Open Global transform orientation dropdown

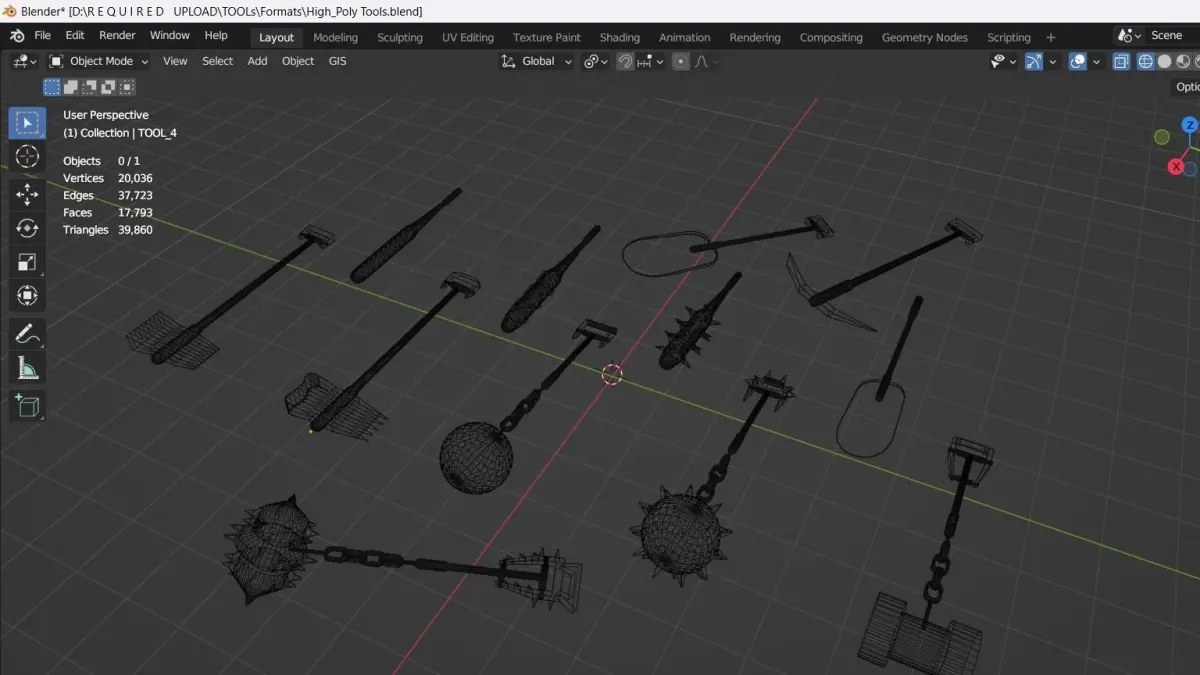538,61
